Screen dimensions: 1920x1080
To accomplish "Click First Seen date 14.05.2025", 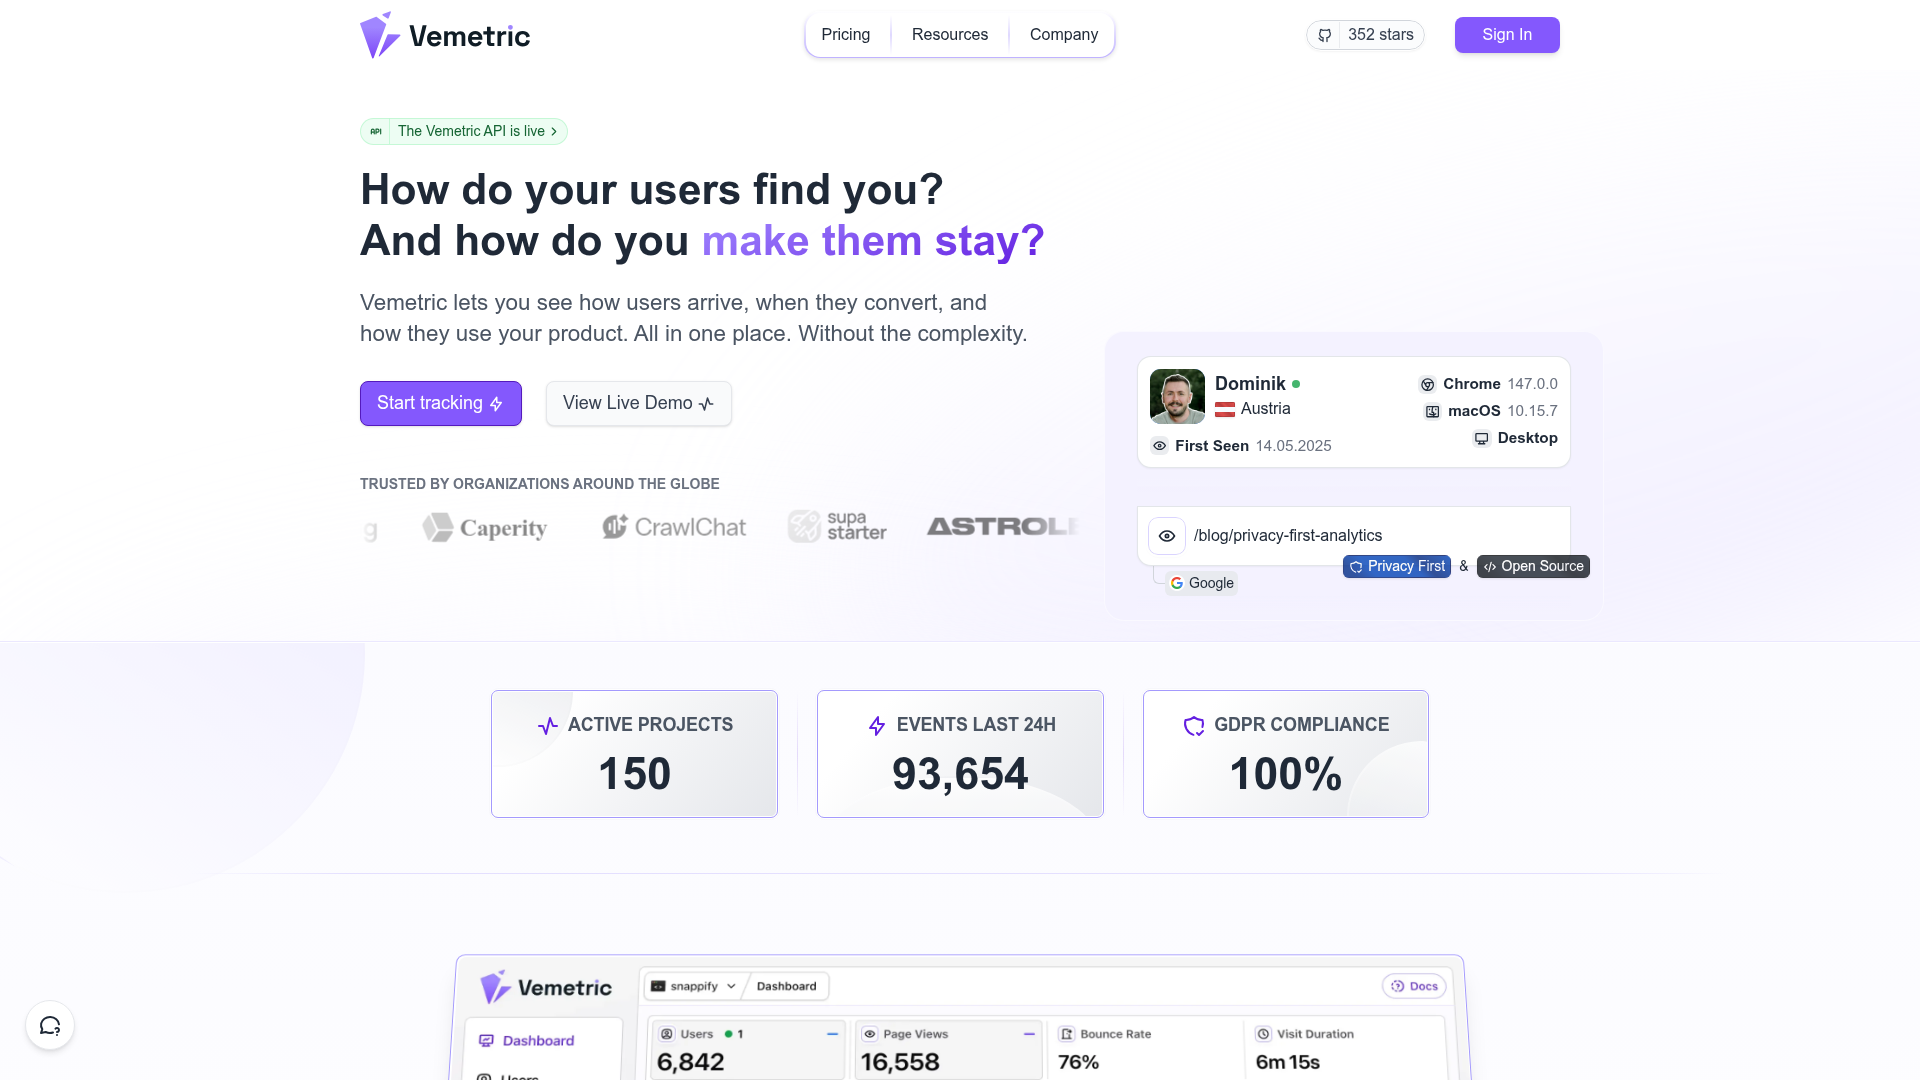I will coord(1294,446).
